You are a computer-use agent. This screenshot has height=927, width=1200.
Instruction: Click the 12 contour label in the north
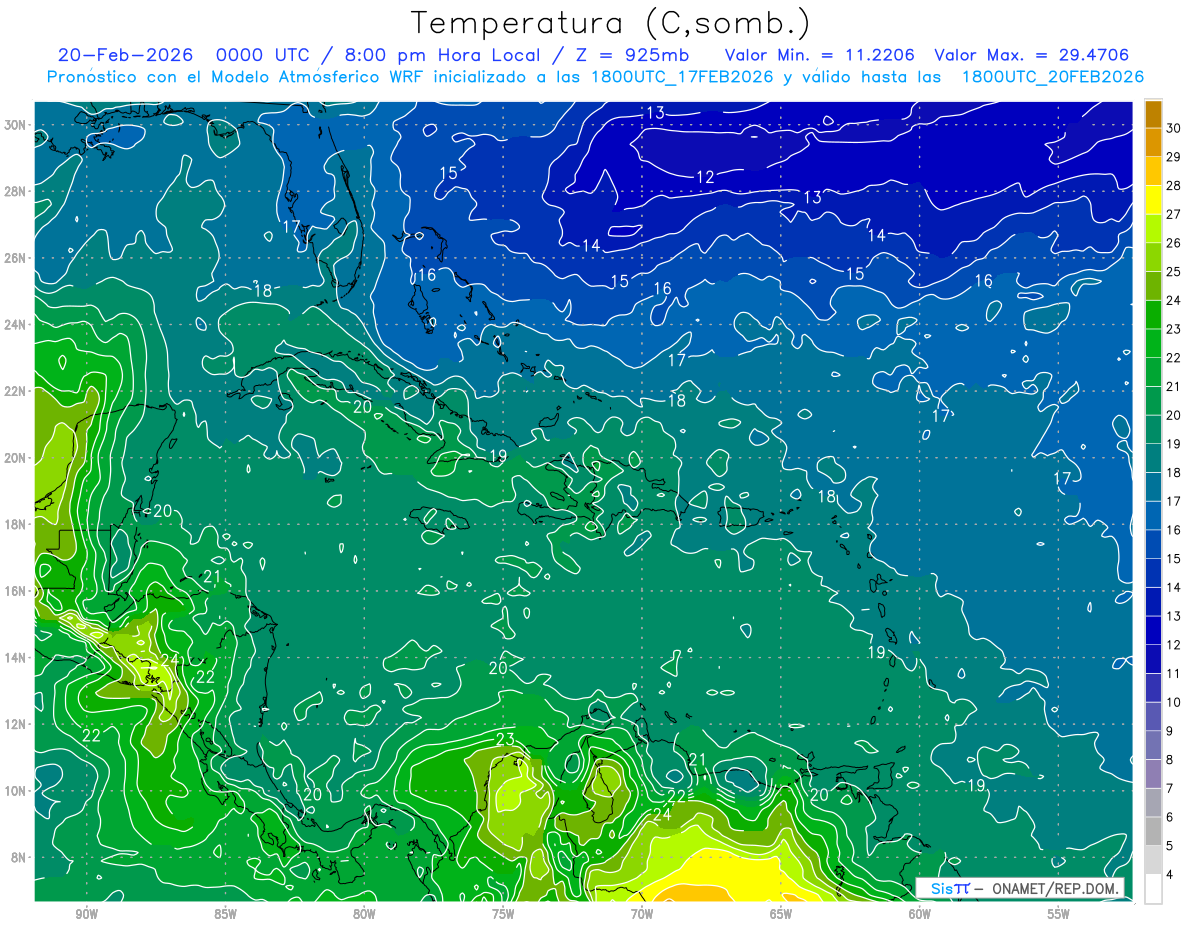pos(705,177)
